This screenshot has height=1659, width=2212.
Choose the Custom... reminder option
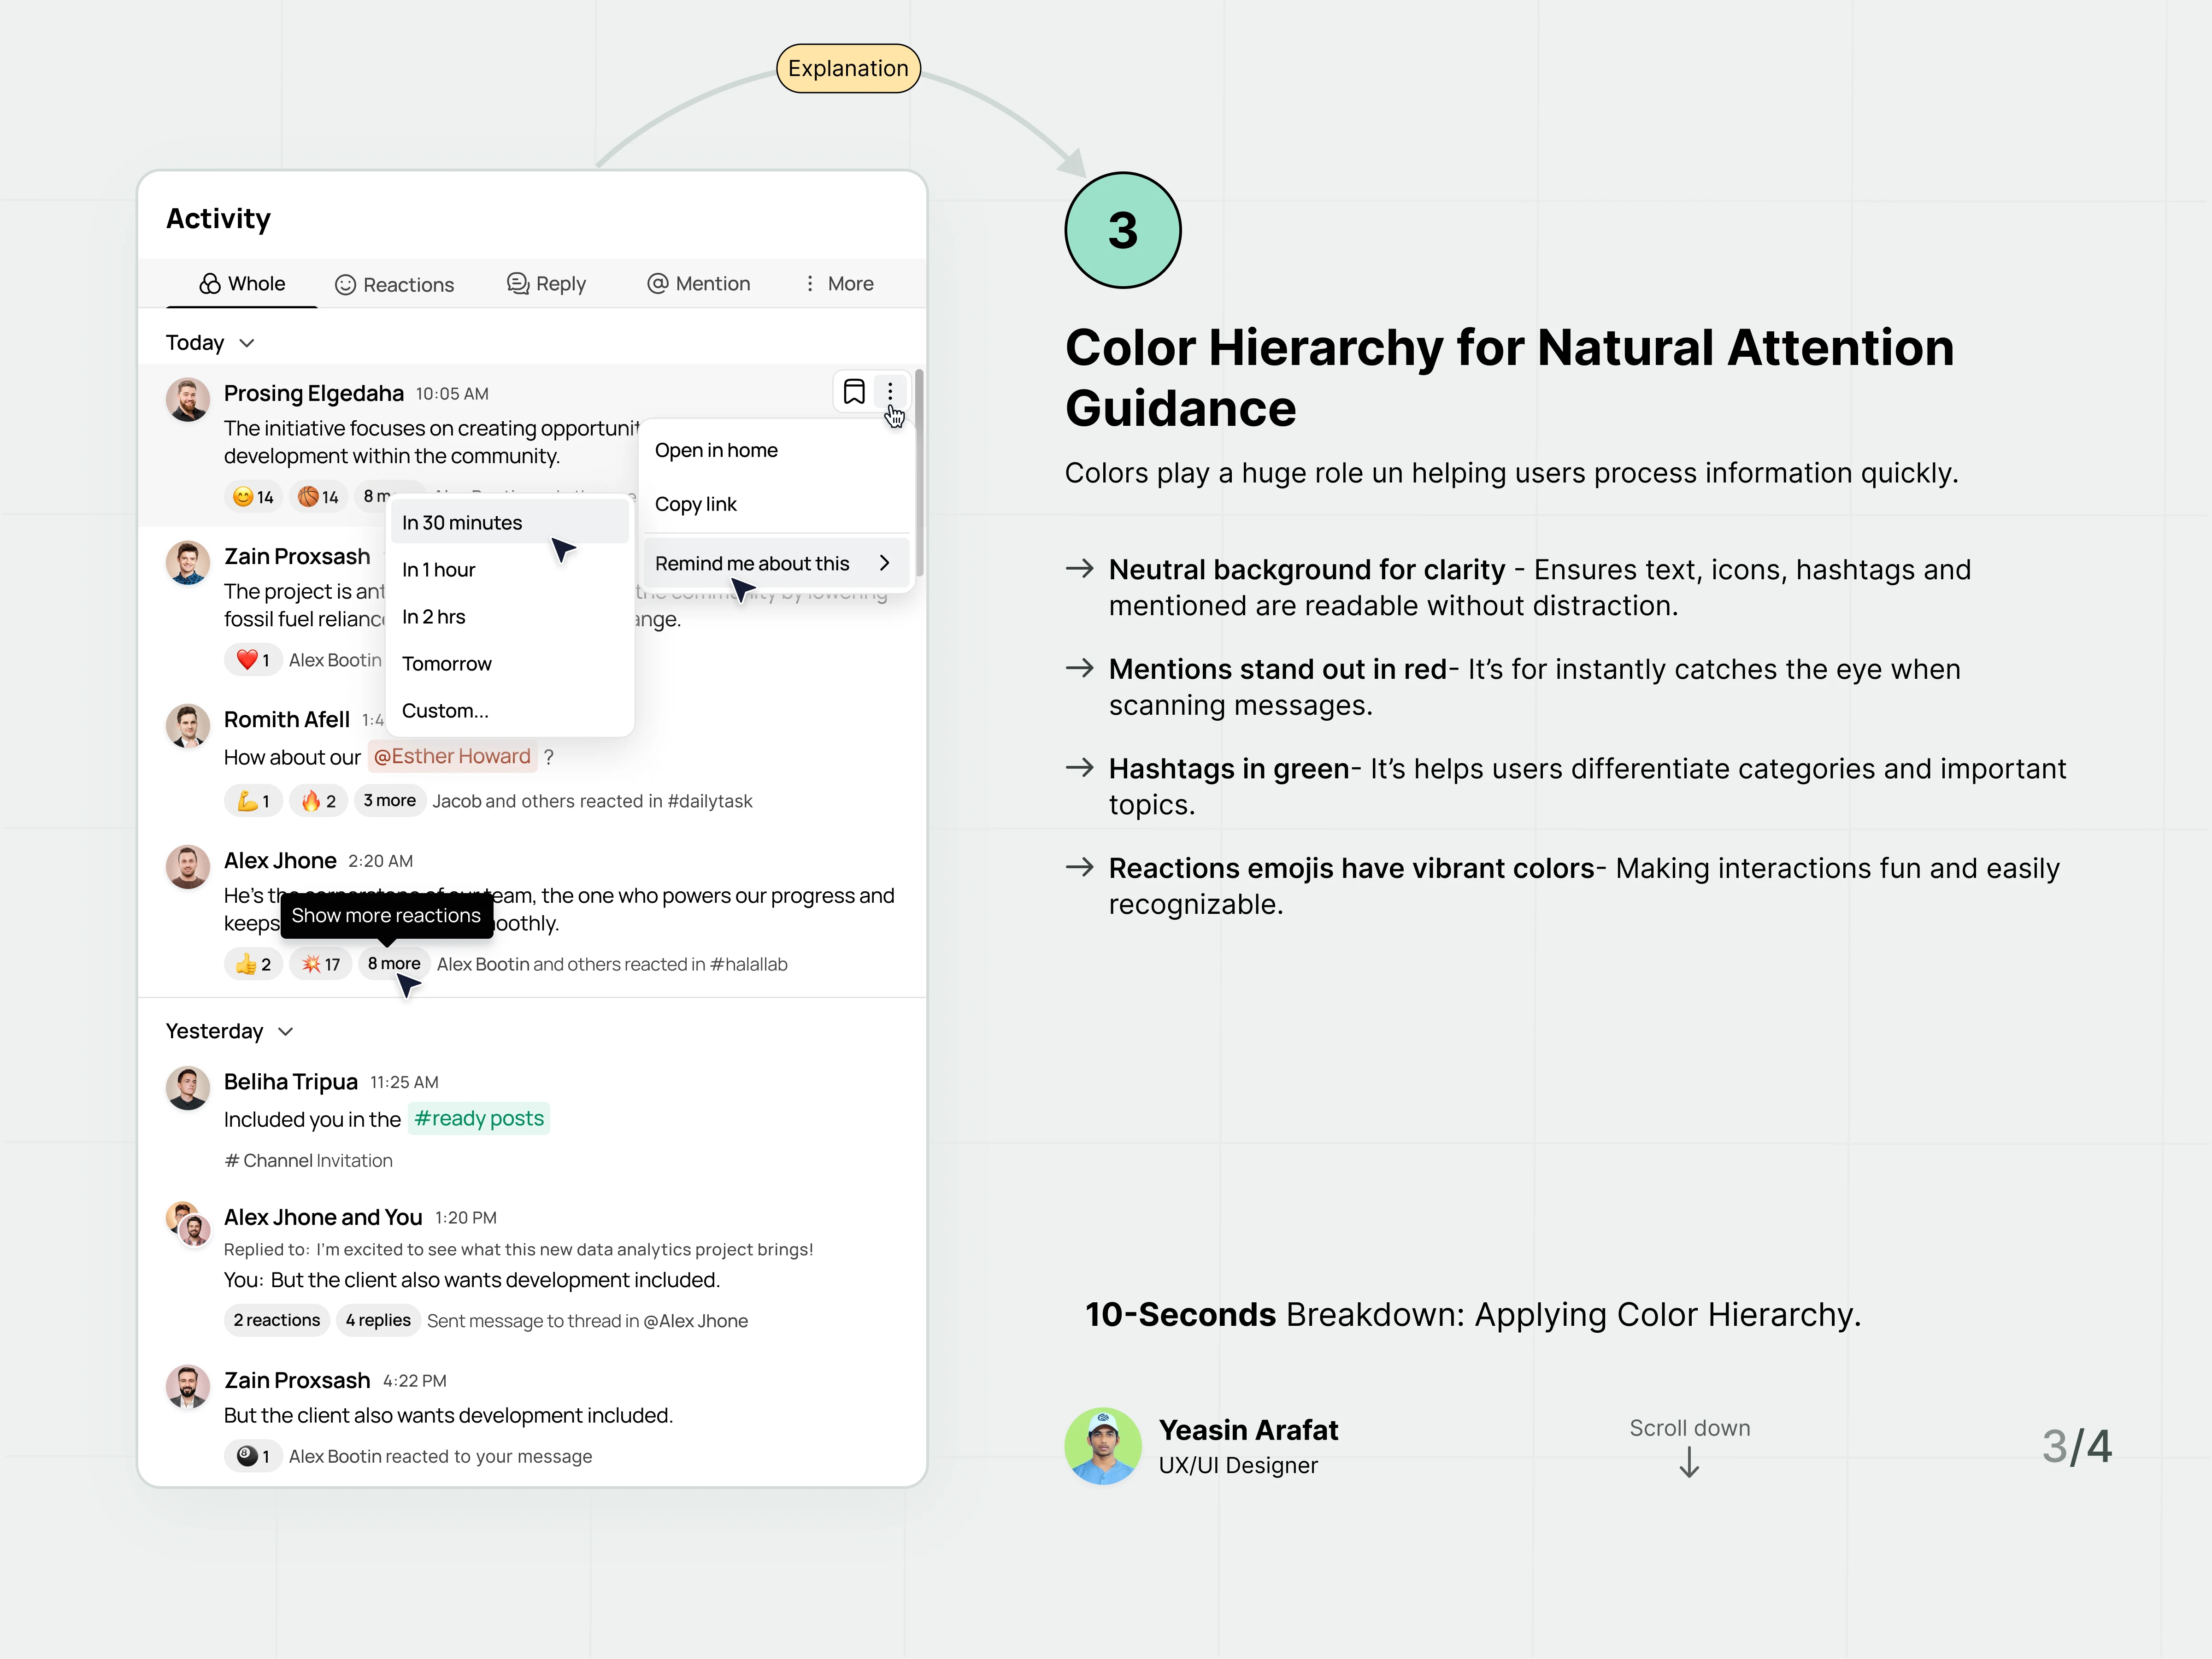coord(510,711)
